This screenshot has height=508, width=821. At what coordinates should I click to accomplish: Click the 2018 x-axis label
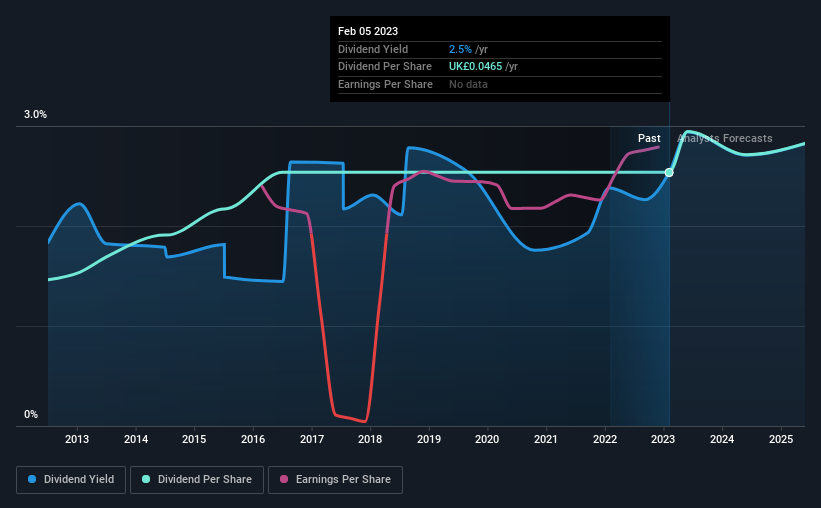click(x=370, y=439)
